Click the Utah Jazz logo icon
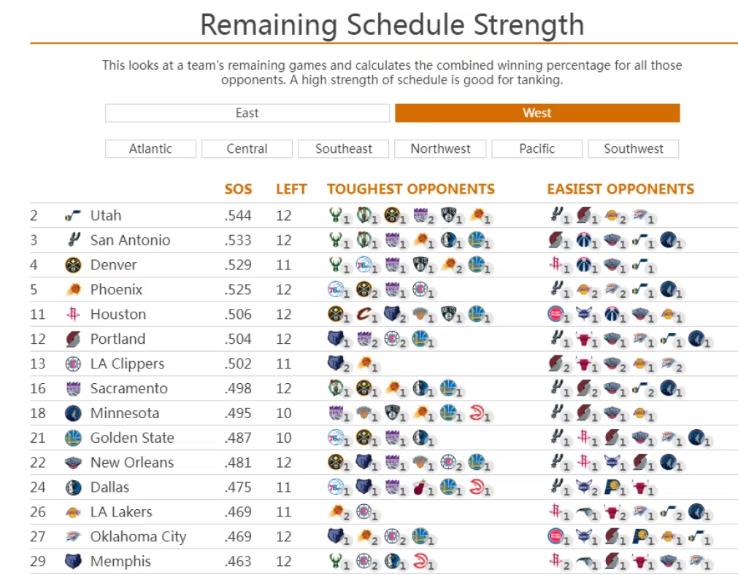Image resolution: width=738 pixels, height=575 pixels. (73, 216)
